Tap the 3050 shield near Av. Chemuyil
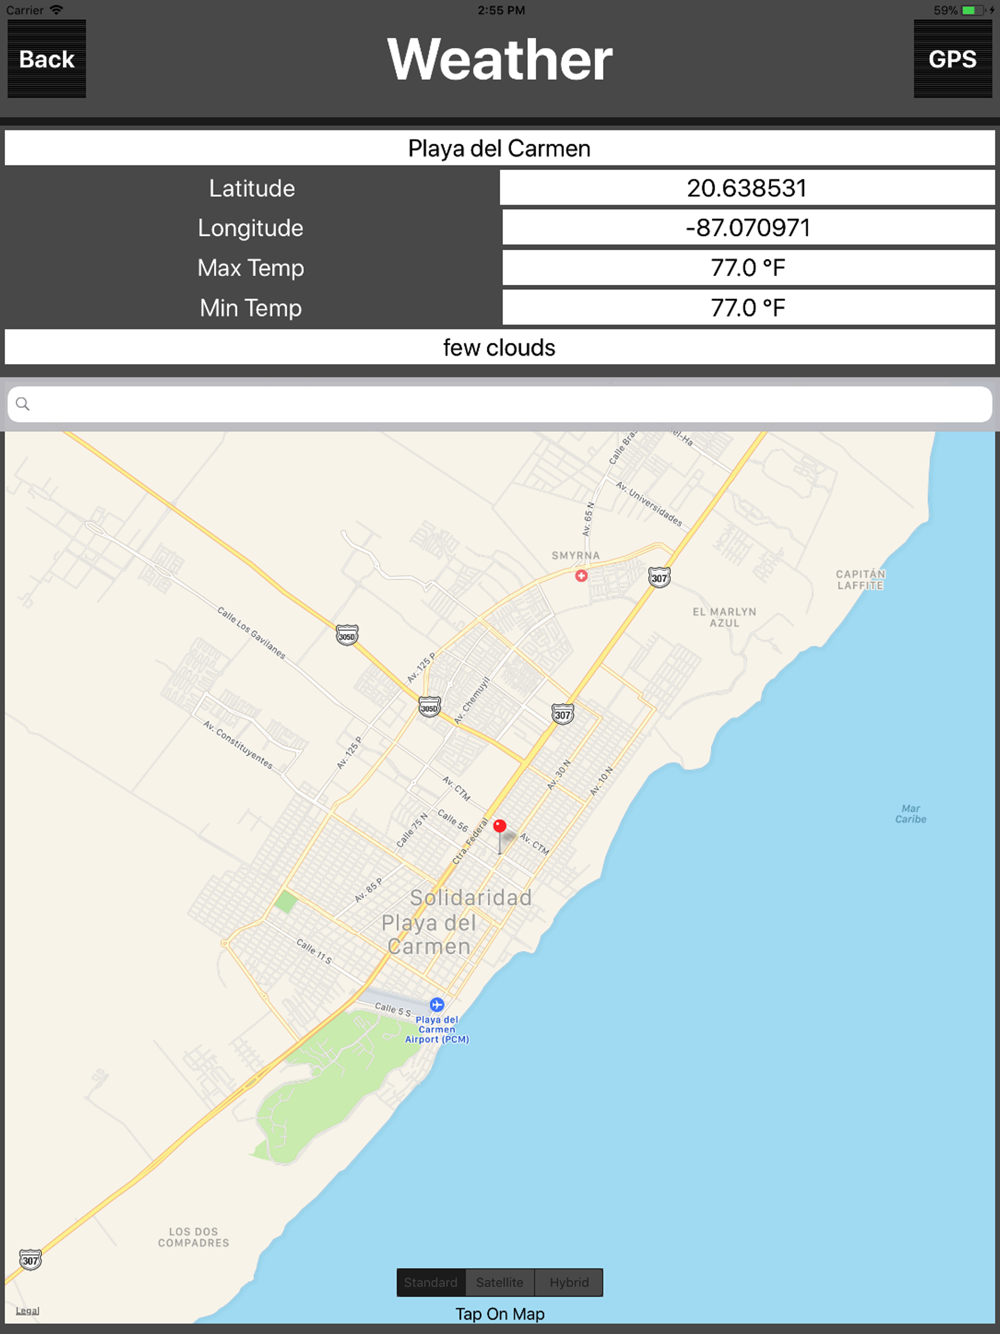Viewport: 1000px width, 1334px height. 429,707
